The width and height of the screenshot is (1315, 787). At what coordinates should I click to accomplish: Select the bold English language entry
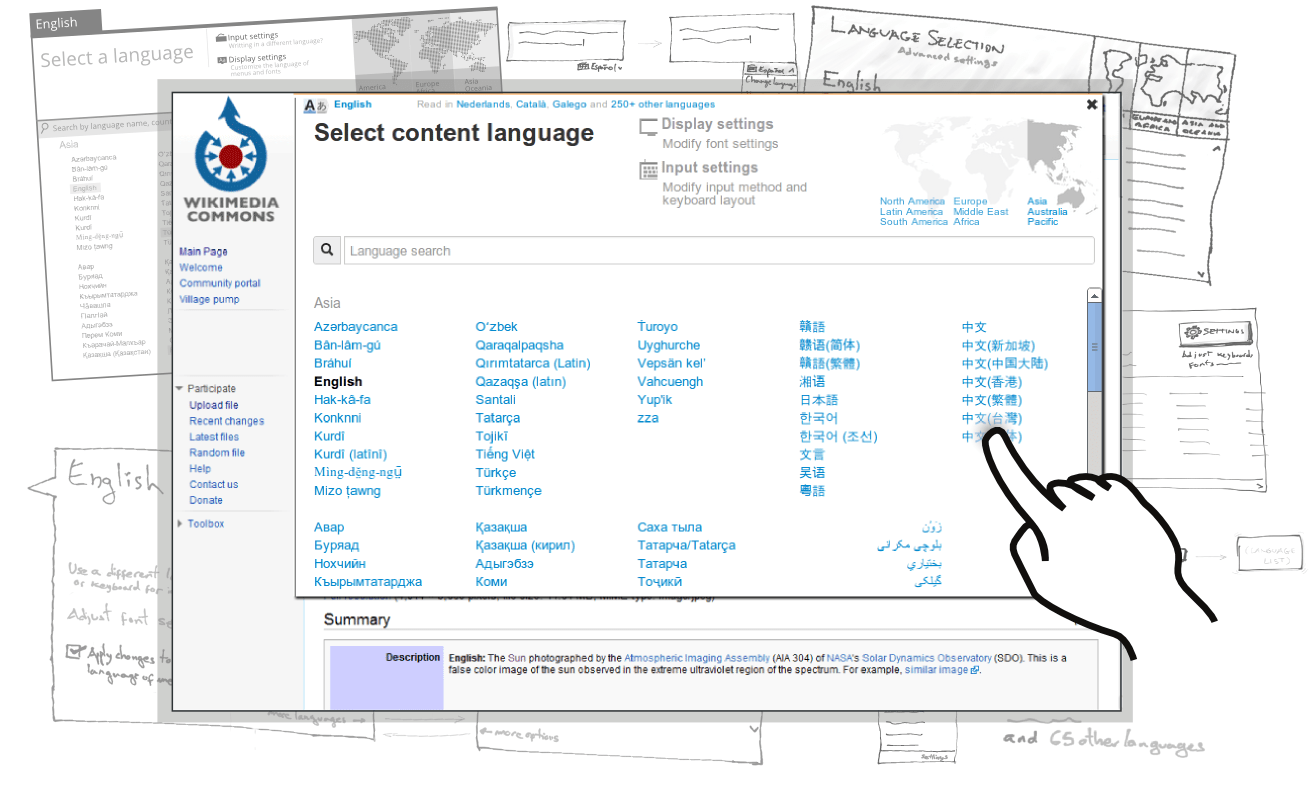coord(338,381)
